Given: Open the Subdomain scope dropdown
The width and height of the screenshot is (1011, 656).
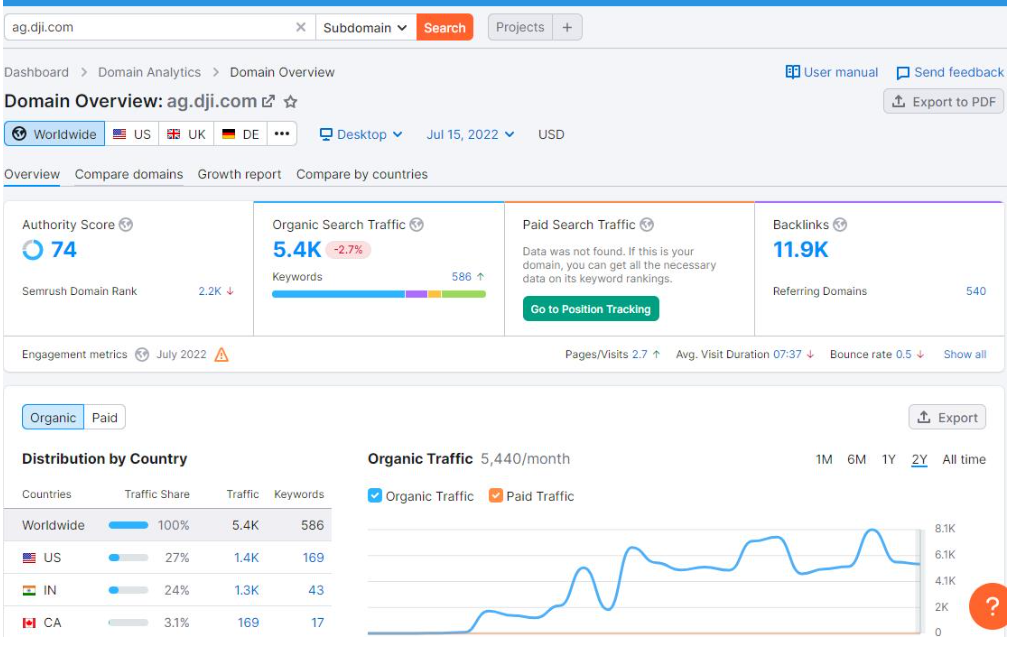Looking at the screenshot, I should click(x=366, y=27).
